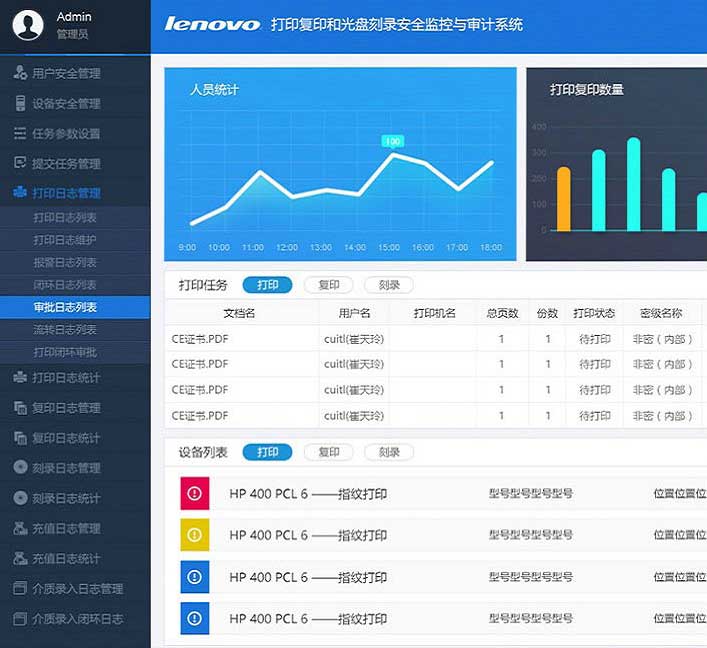Select 刻录 filter in 设备列表 section

(x=388, y=452)
